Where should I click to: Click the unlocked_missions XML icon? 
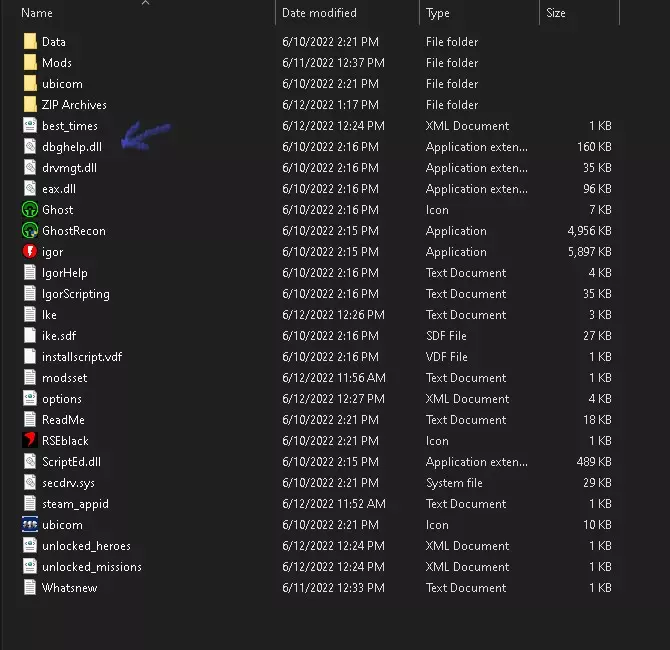pyautogui.click(x=30, y=567)
